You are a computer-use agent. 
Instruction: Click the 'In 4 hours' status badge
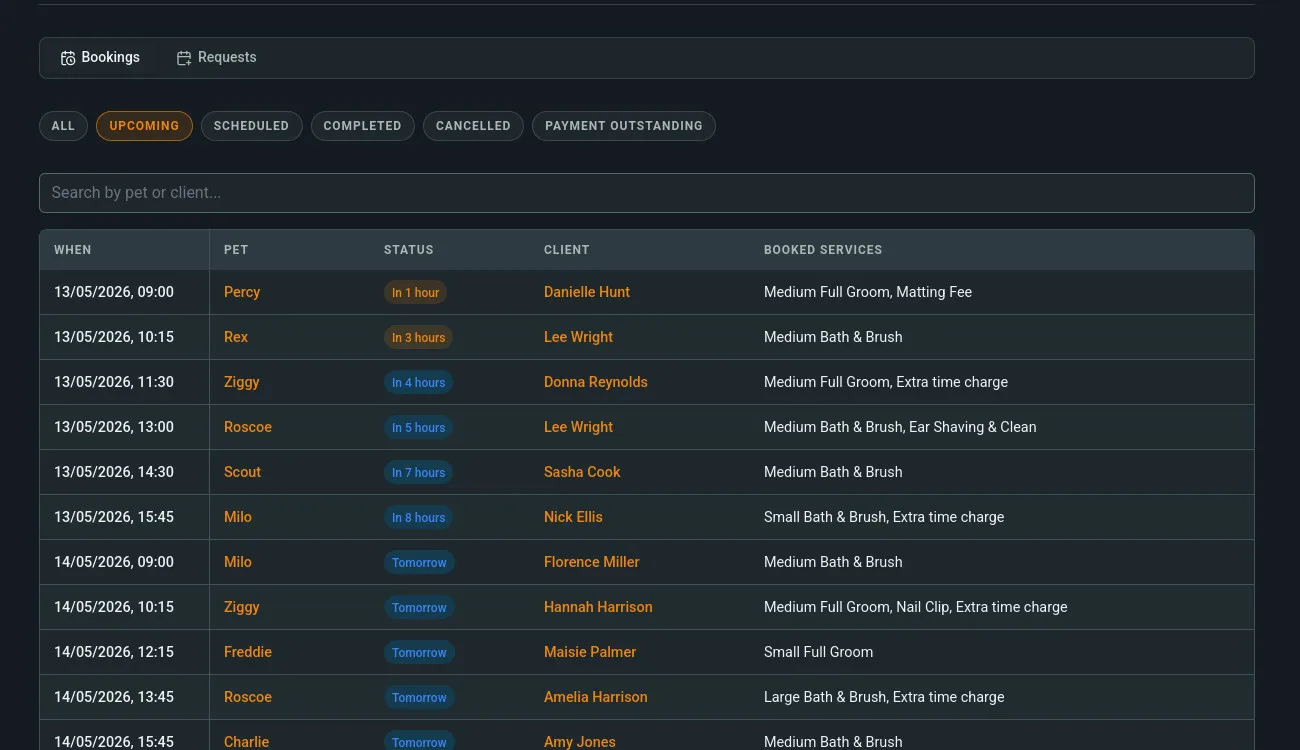point(418,383)
